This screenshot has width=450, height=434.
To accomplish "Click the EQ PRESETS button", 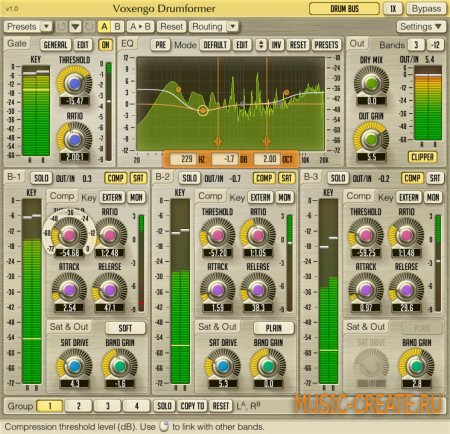I will 326,45.
